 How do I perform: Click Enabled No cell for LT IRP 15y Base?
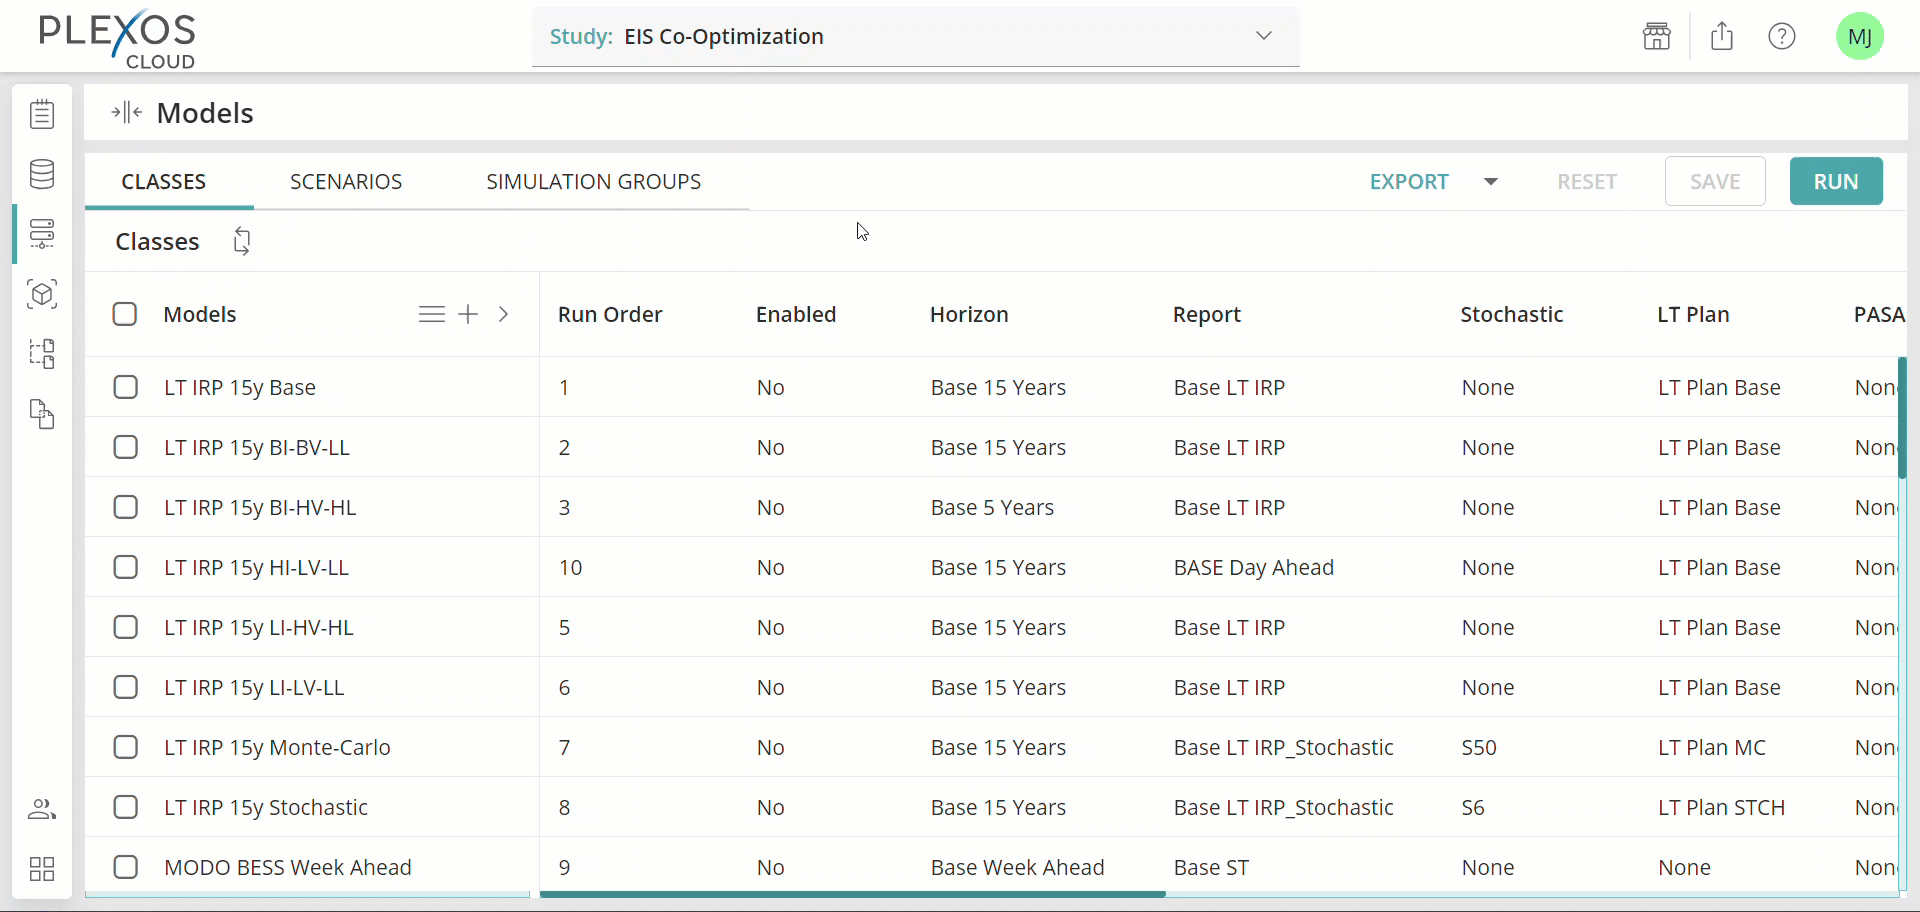click(x=770, y=387)
